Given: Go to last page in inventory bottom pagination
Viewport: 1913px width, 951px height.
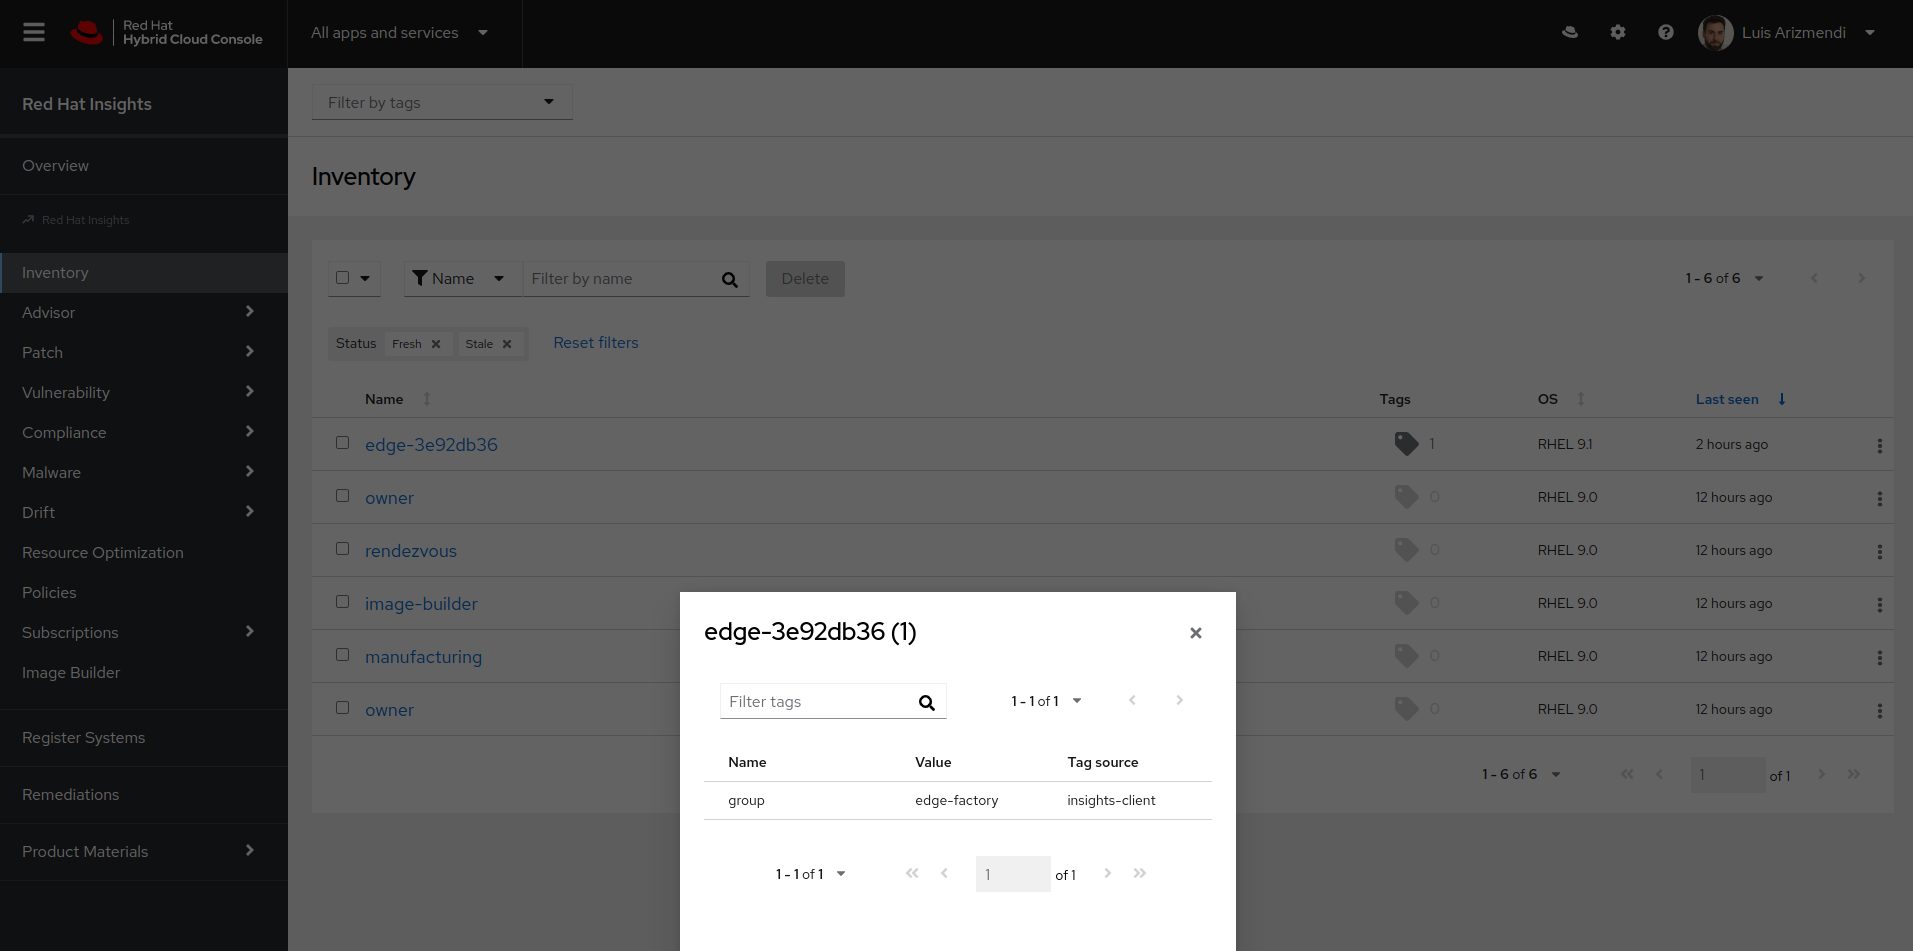Looking at the screenshot, I should (1853, 774).
